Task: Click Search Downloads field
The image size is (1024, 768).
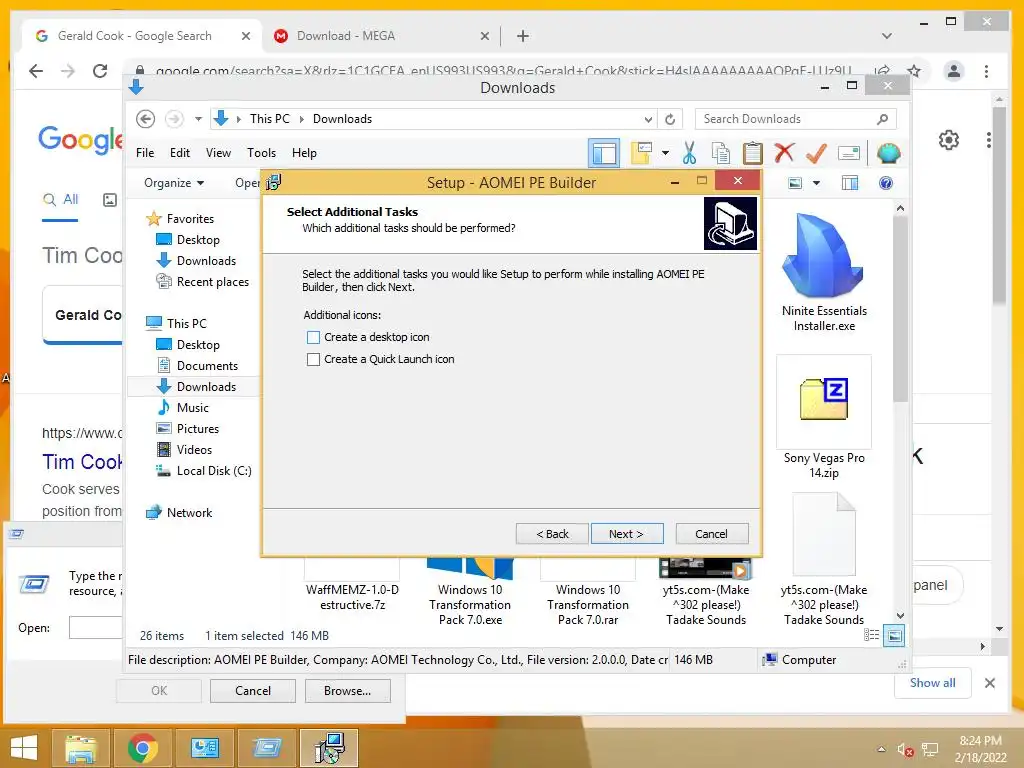Action: (x=795, y=119)
